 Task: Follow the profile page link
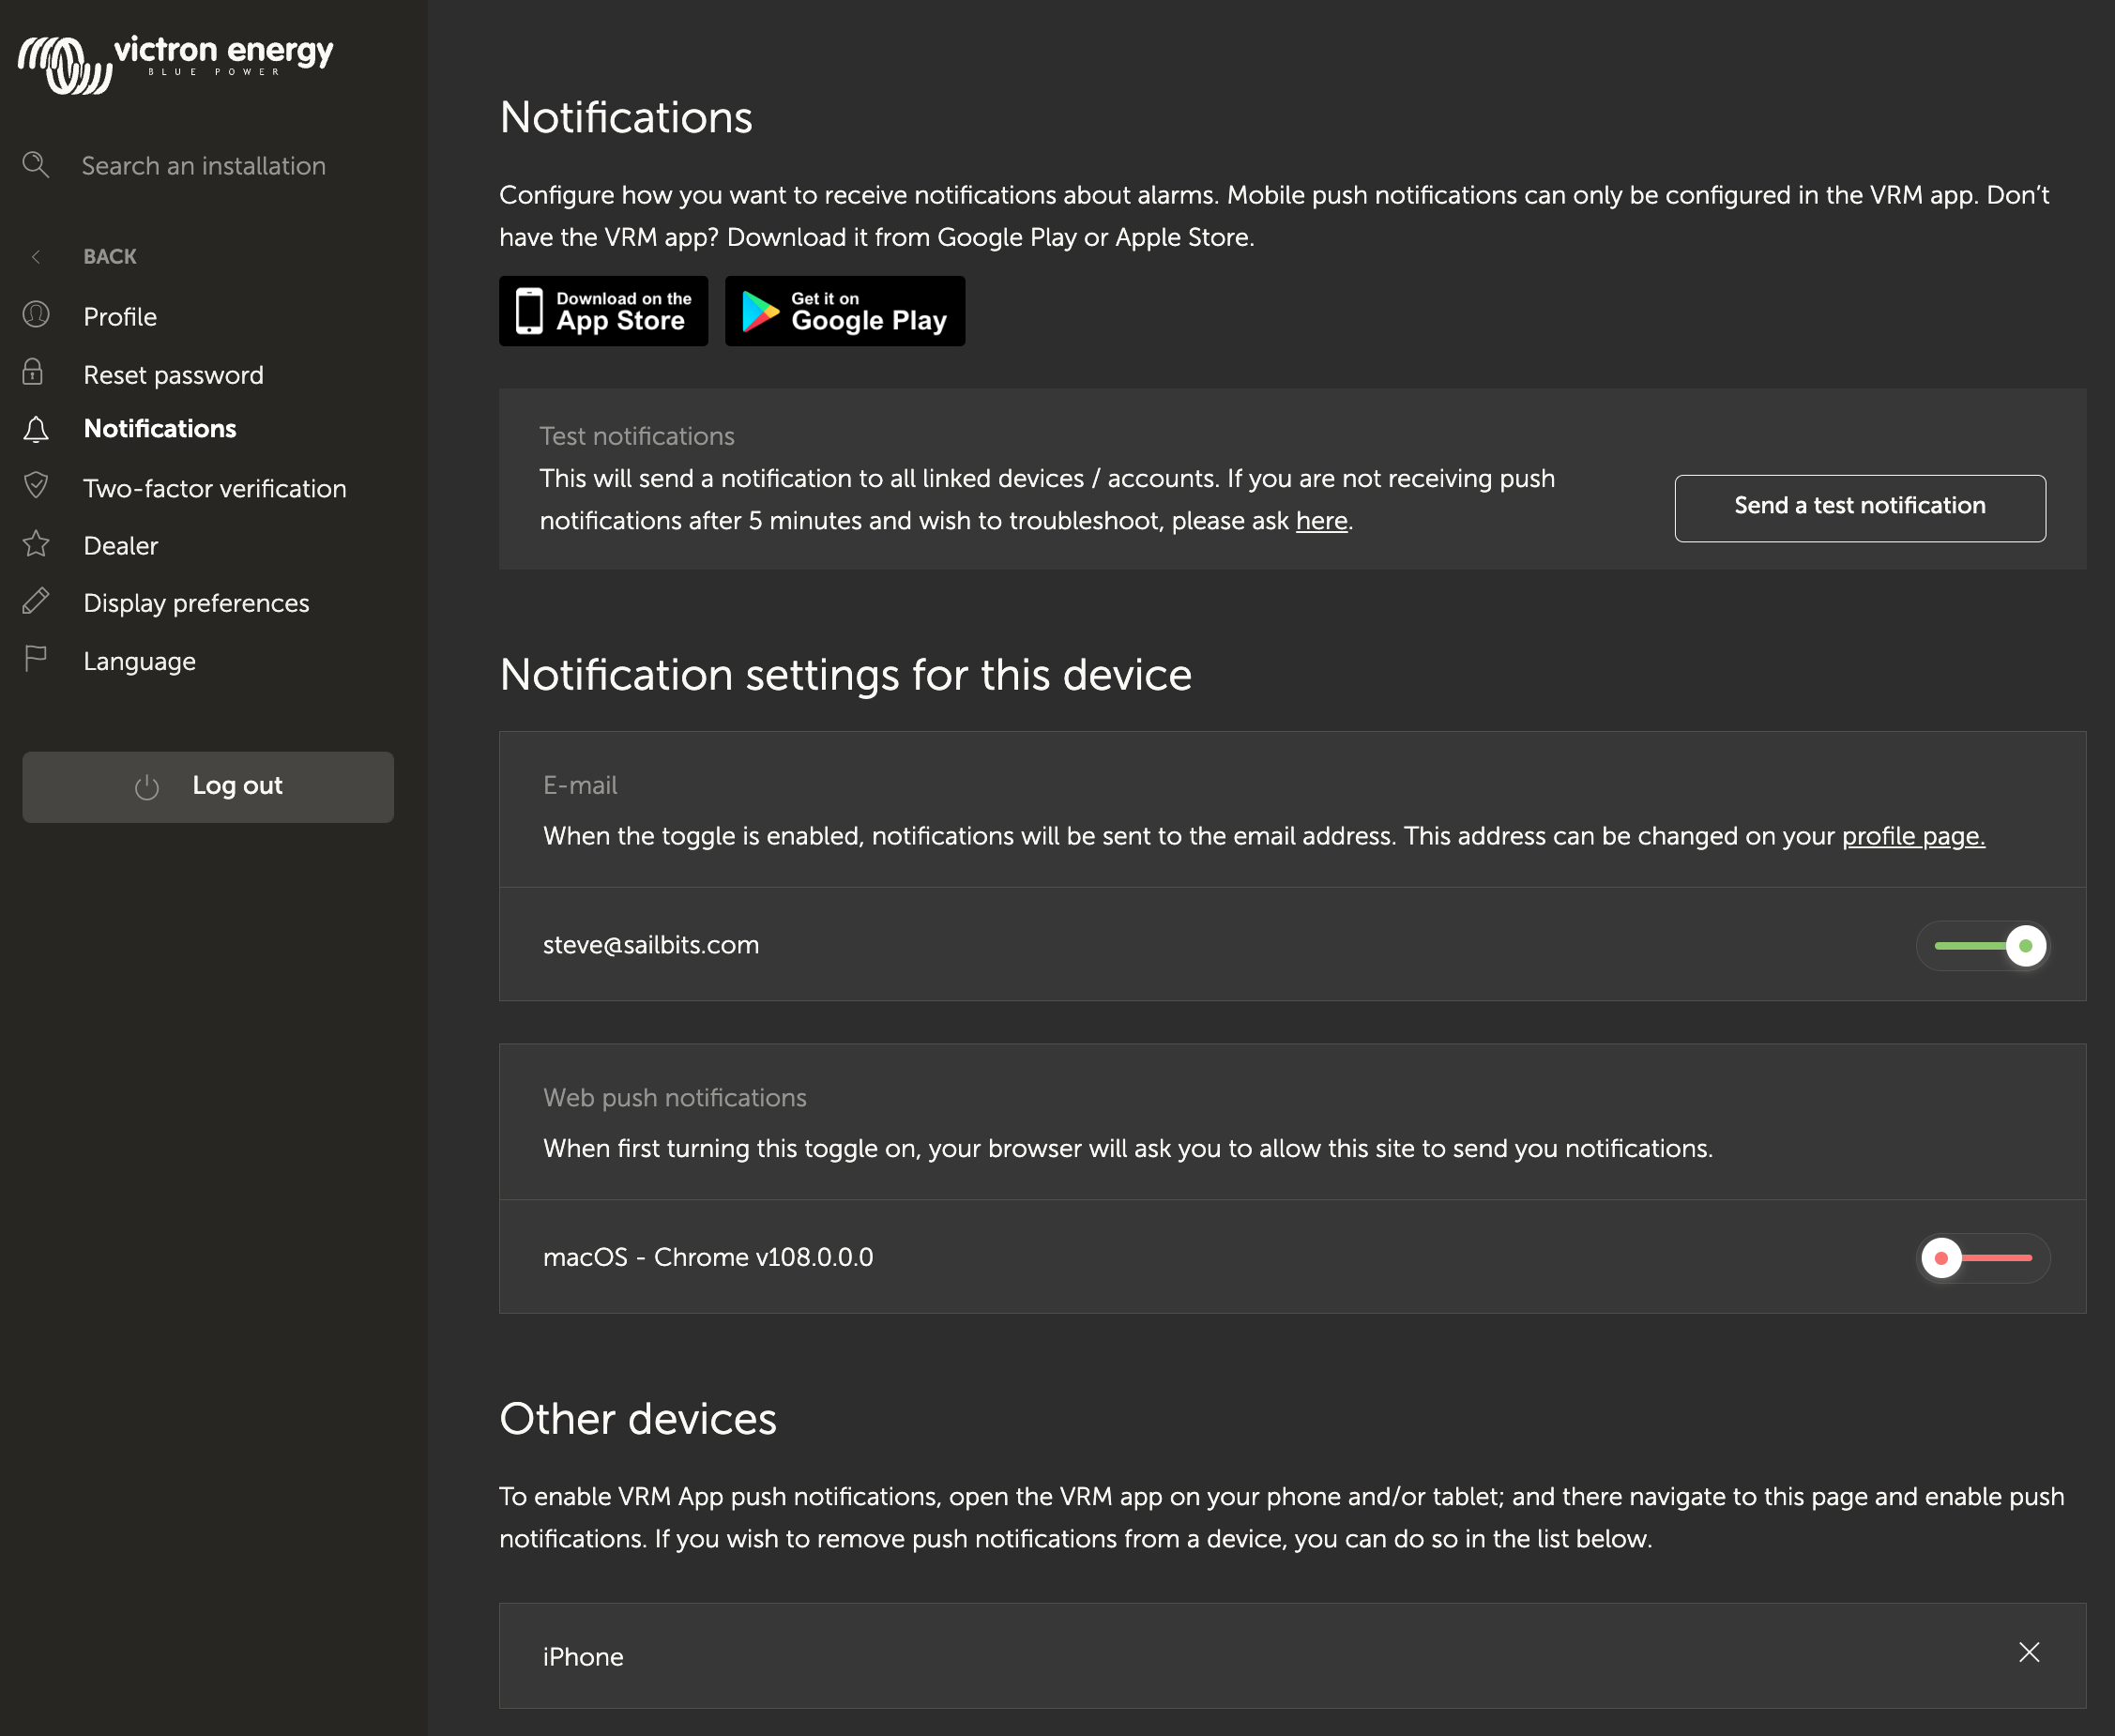point(1914,836)
